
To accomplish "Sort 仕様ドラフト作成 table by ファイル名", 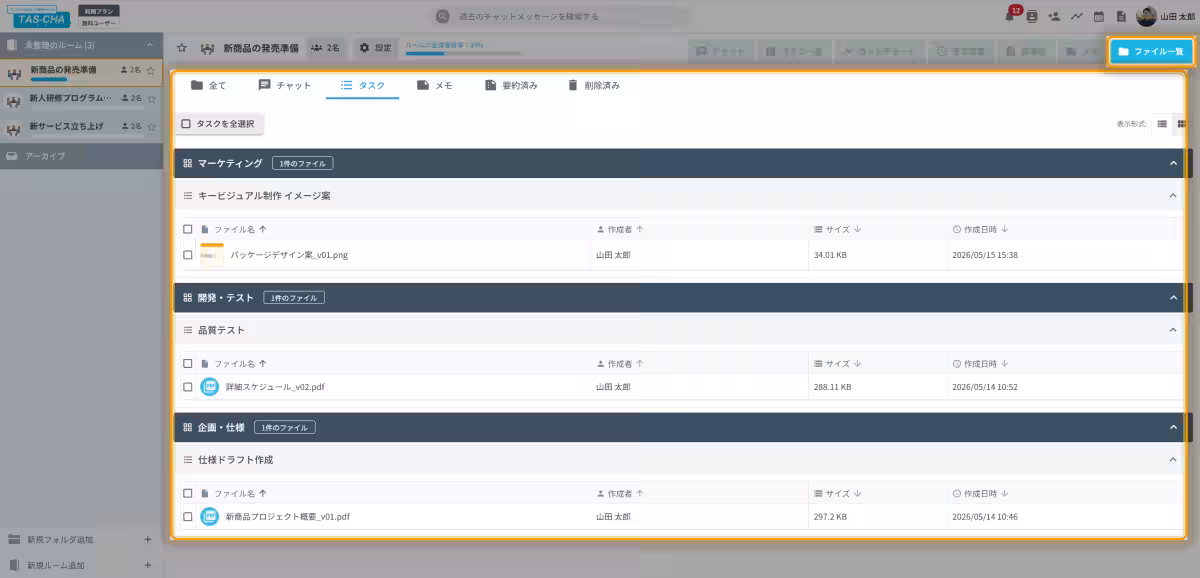I will (239, 494).
